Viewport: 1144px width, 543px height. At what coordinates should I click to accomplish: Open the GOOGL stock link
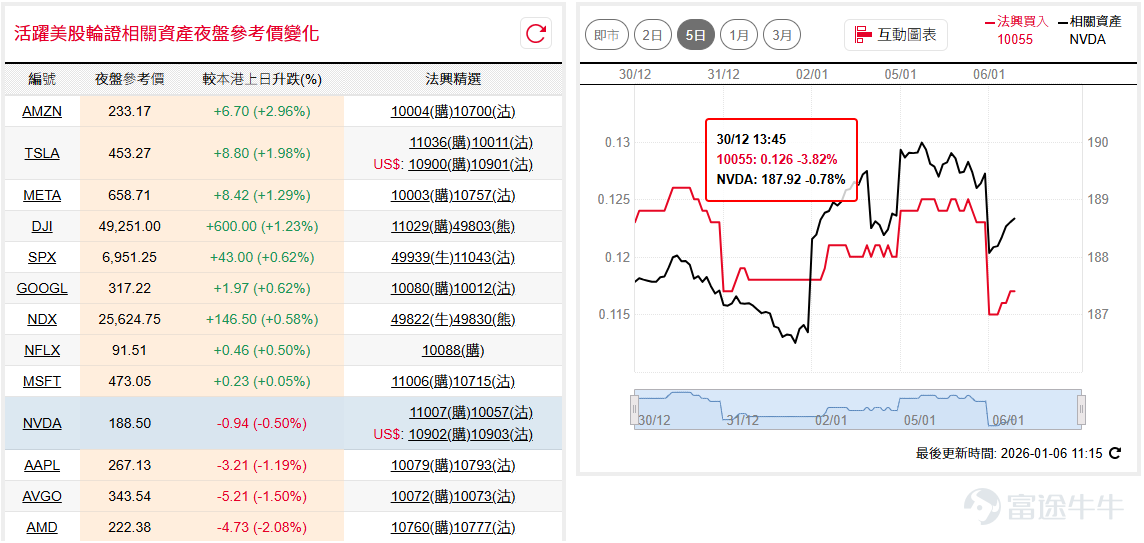[x=42, y=288]
